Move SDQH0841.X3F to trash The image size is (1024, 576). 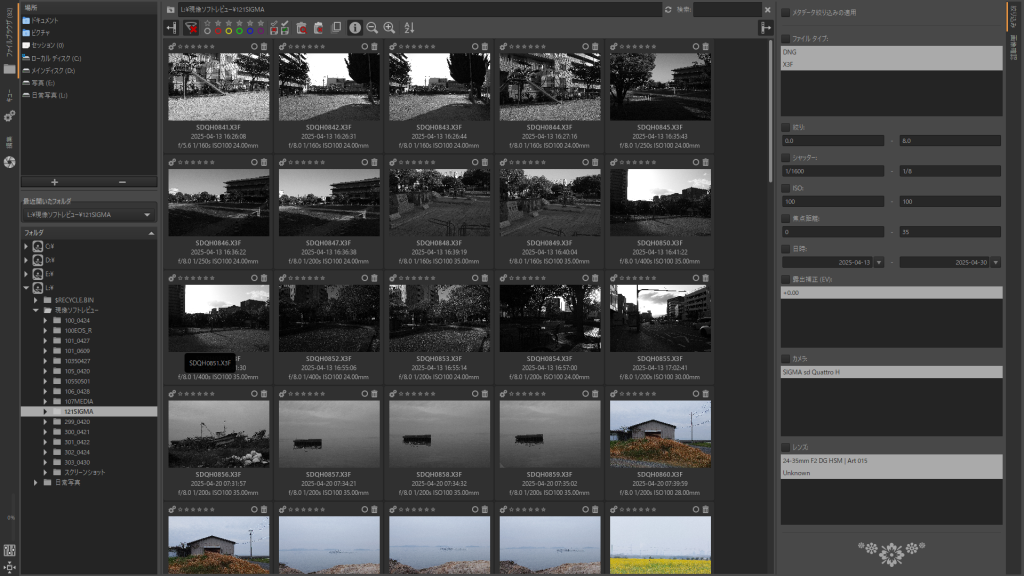[264, 46]
